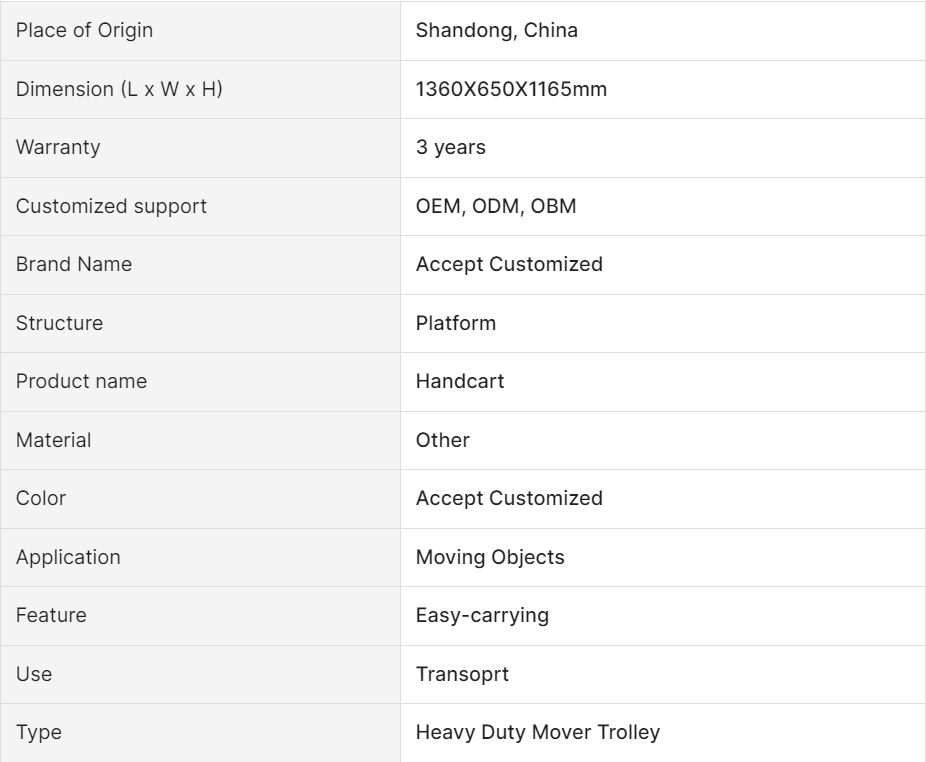This screenshot has height=762, width=926.
Task: Click the Material label cell
Action: [x=53, y=440]
